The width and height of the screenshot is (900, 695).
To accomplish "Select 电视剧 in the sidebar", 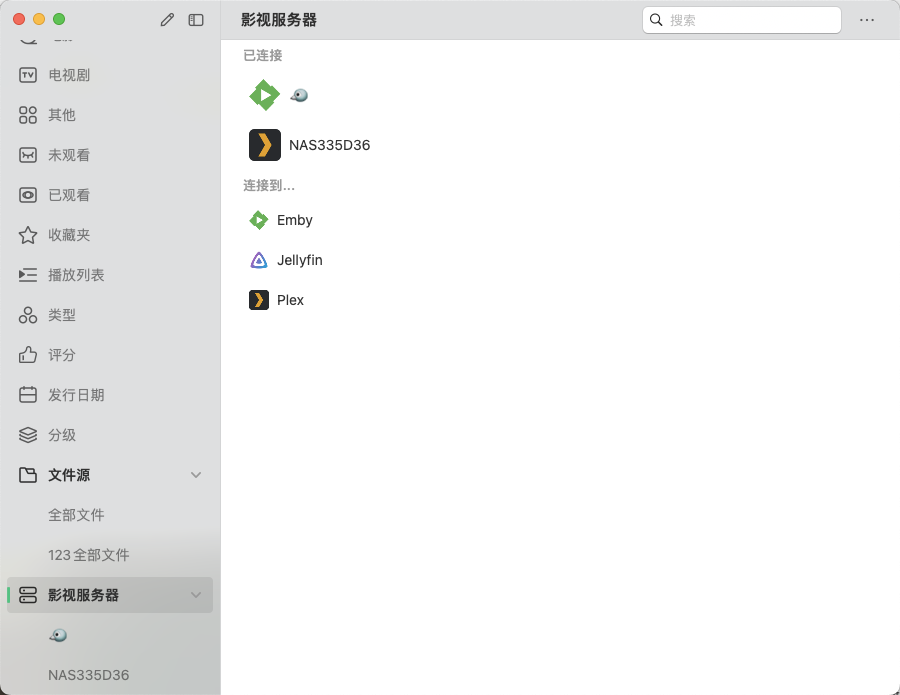I will [x=69, y=75].
